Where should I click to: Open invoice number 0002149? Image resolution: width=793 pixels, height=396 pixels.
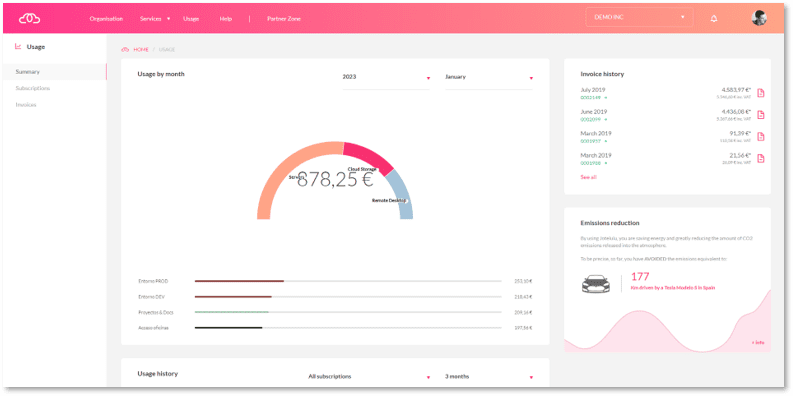click(590, 97)
